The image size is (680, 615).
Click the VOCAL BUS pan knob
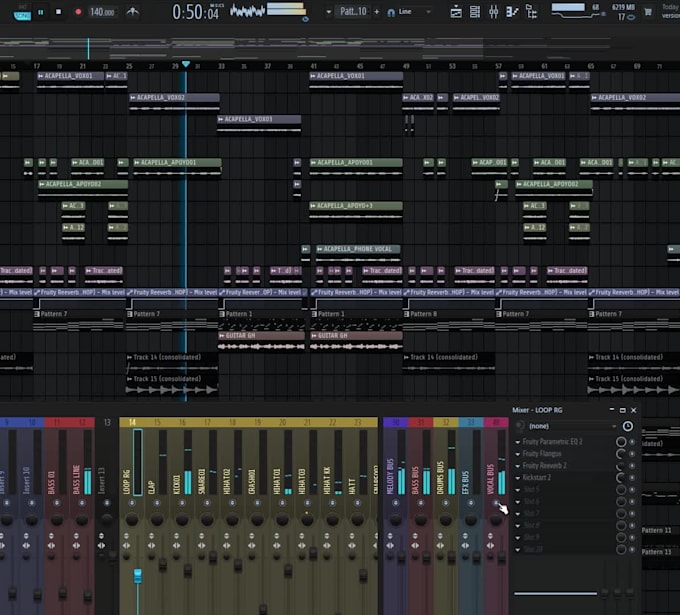pyautogui.click(x=496, y=519)
